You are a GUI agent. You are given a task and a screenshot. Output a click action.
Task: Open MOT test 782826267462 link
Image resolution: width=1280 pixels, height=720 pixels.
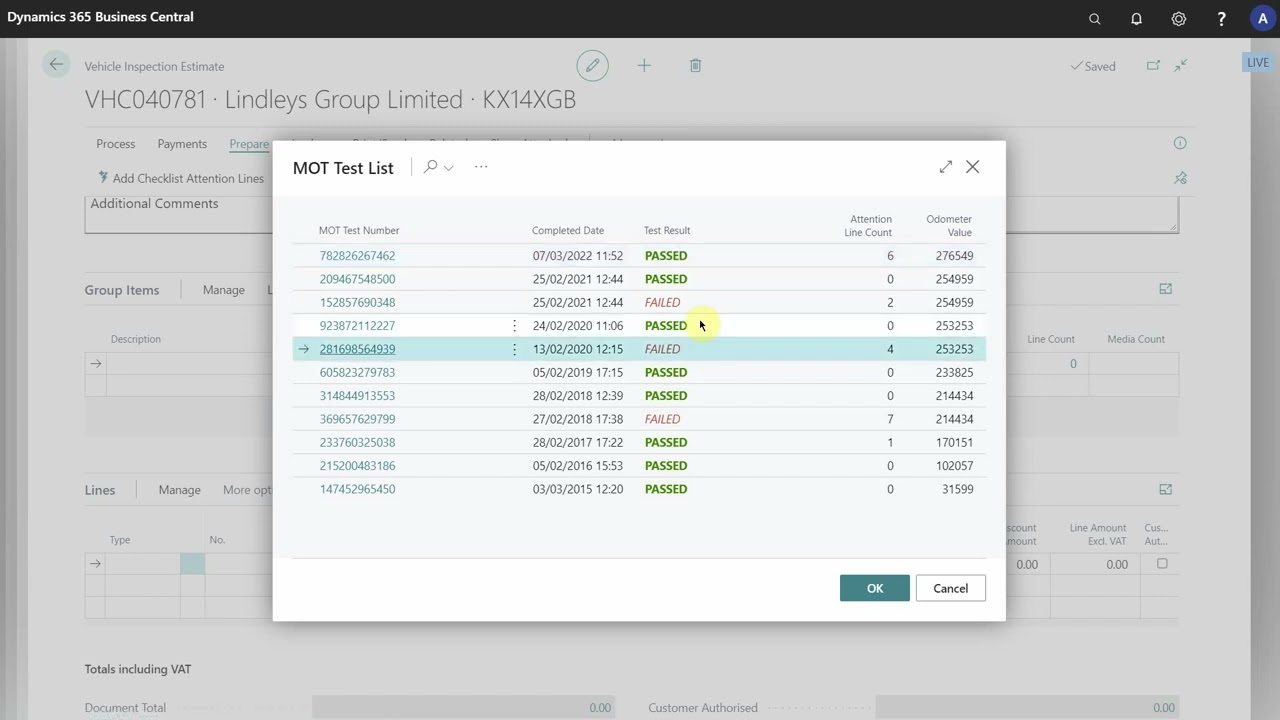click(x=357, y=256)
